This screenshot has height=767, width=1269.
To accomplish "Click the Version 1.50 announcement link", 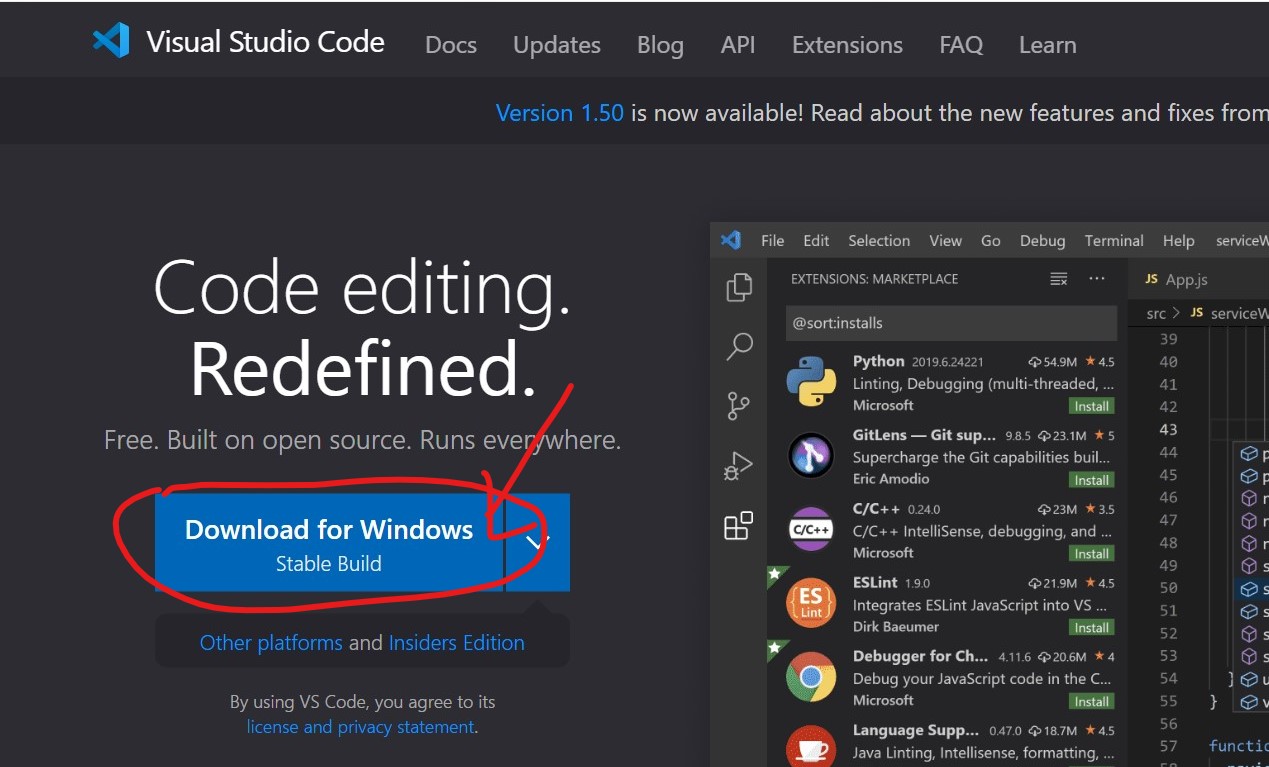I will (560, 113).
